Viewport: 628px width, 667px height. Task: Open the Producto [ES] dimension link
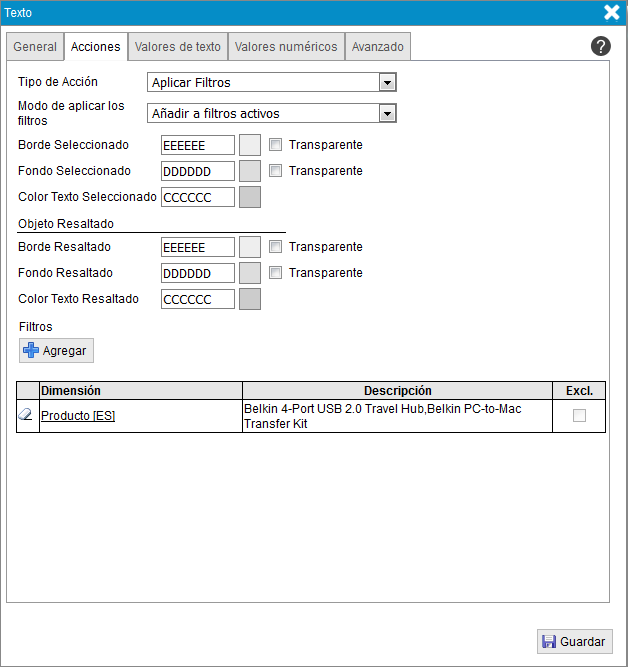click(78, 416)
